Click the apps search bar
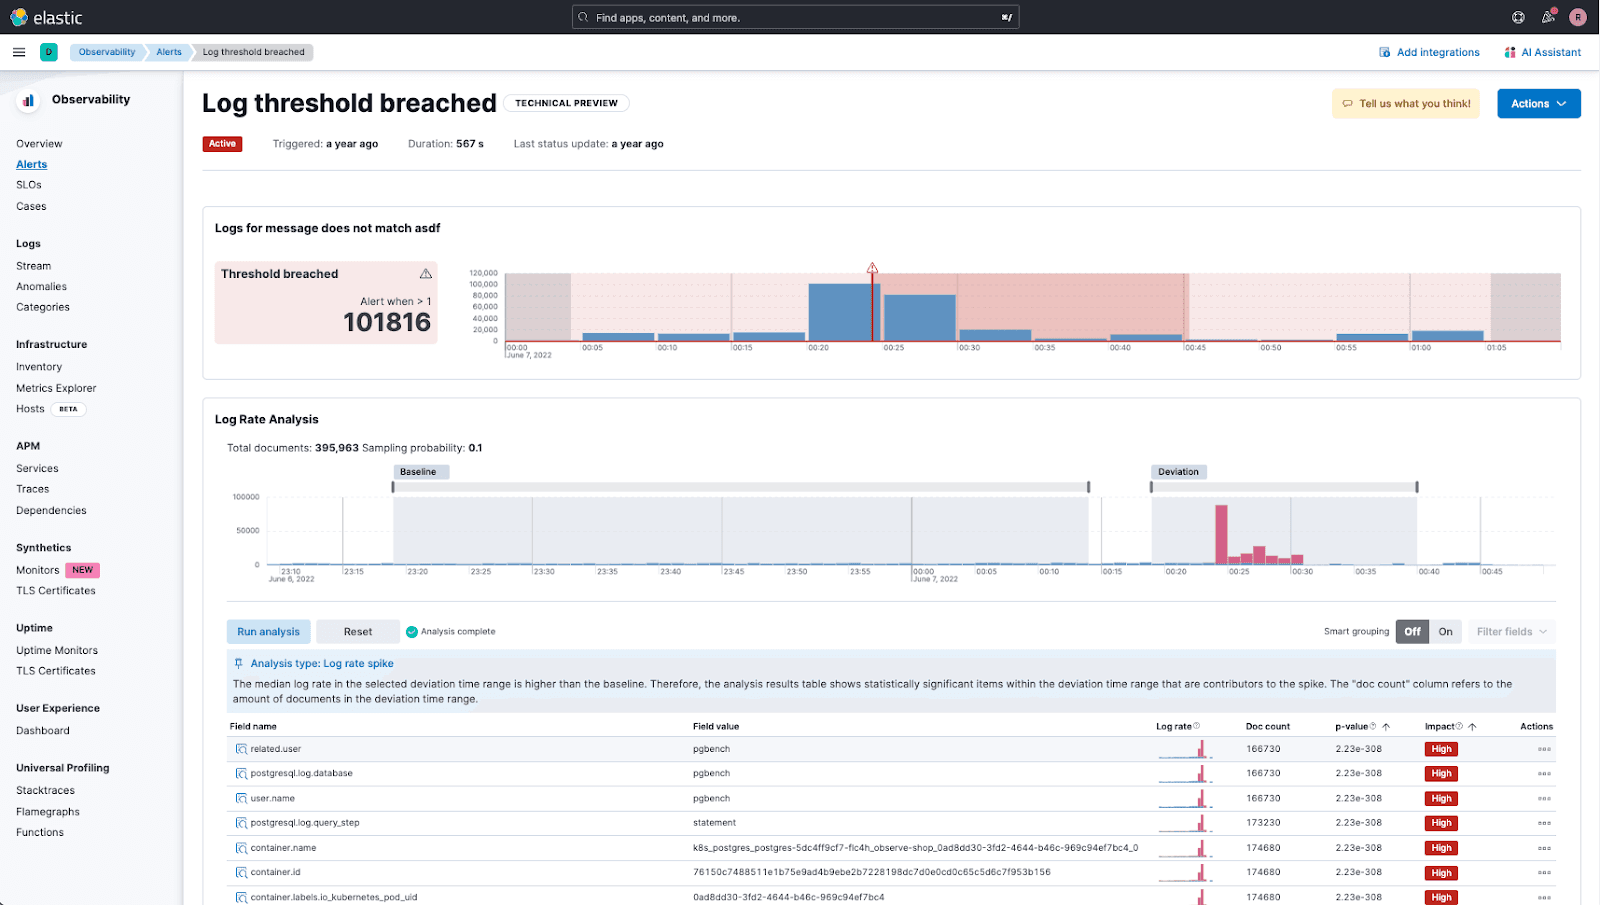The height and width of the screenshot is (905, 1600). point(795,16)
